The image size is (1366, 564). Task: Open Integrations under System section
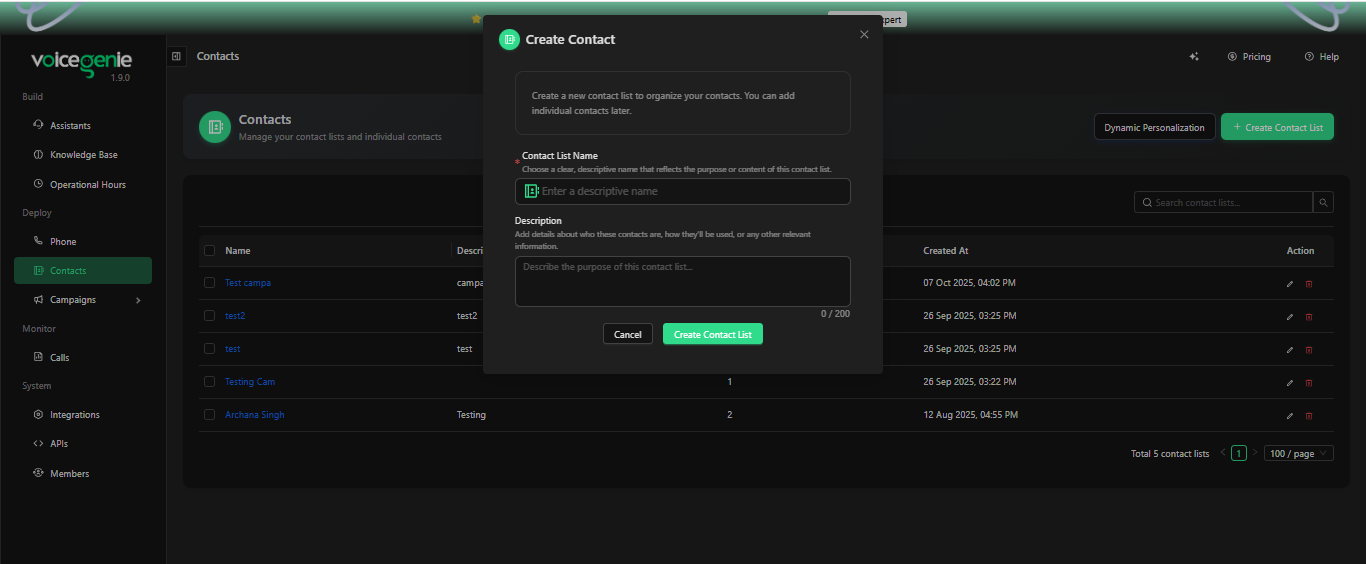tap(75, 415)
